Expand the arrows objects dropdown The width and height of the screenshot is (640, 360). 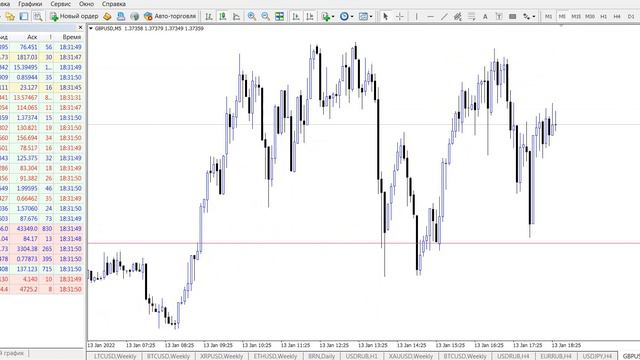[x=534, y=17]
